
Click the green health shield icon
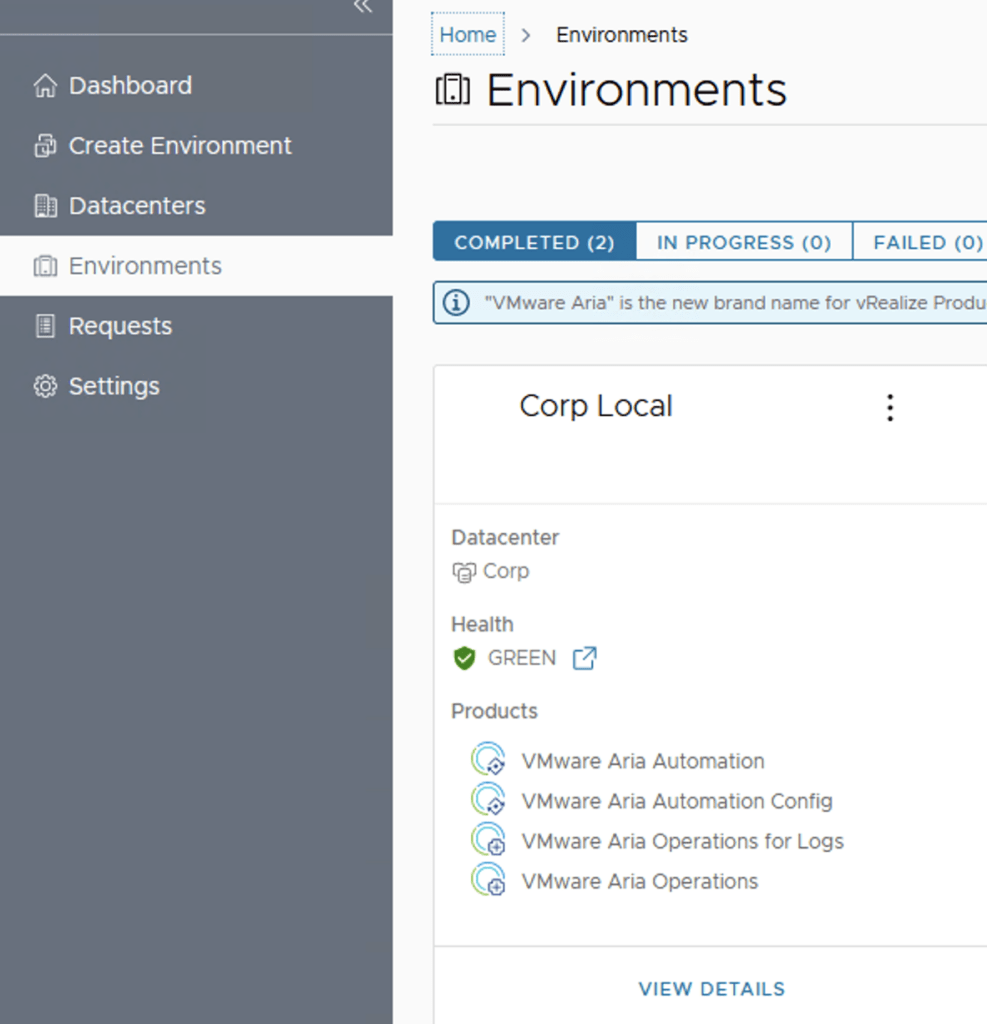pyautogui.click(x=464, y=658)
